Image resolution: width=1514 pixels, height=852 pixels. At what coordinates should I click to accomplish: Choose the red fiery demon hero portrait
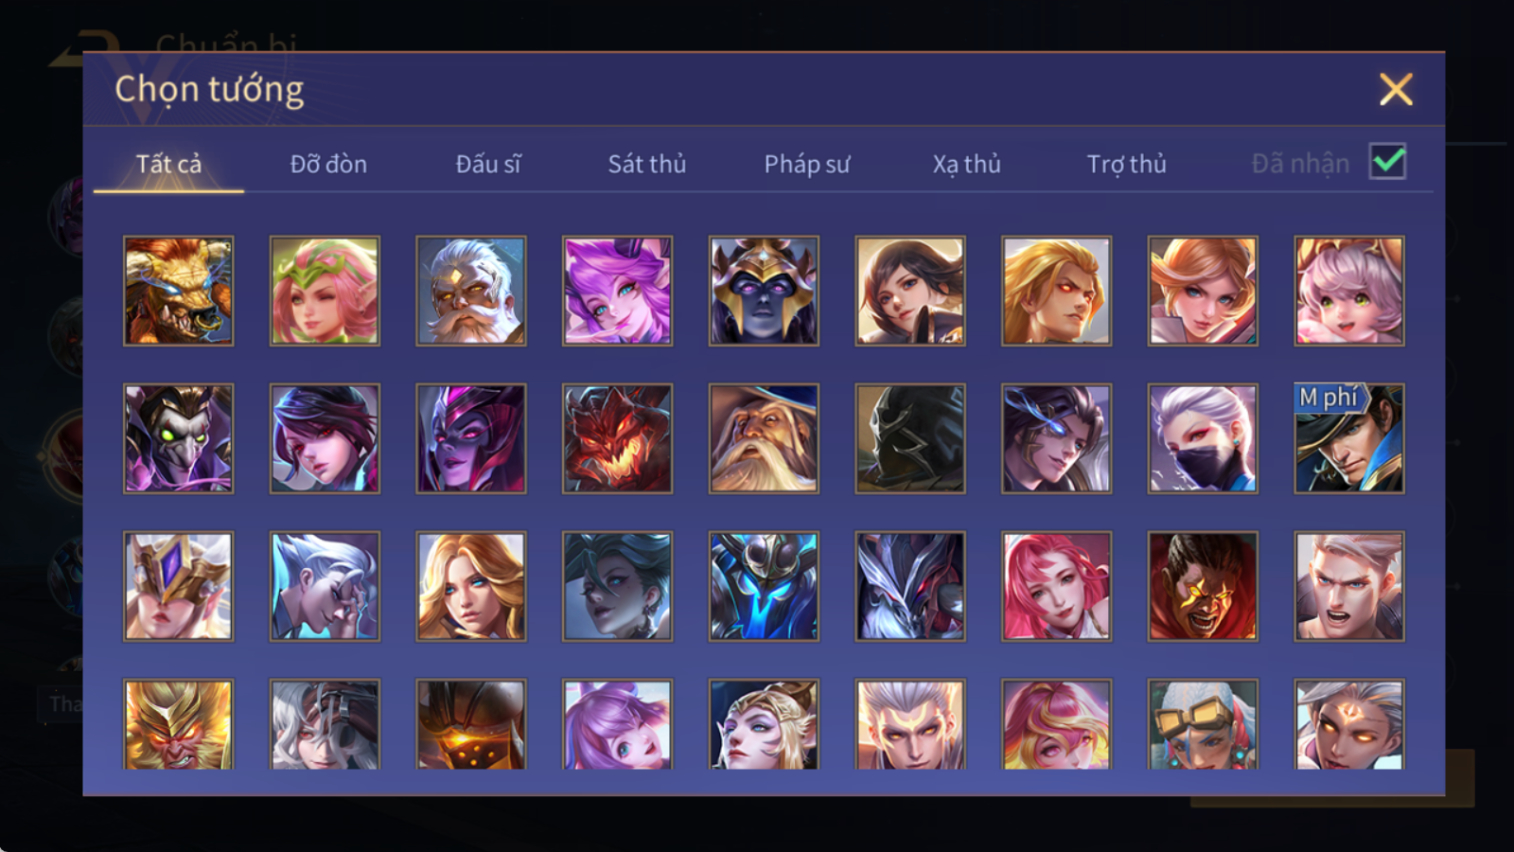tap(617, 439)
